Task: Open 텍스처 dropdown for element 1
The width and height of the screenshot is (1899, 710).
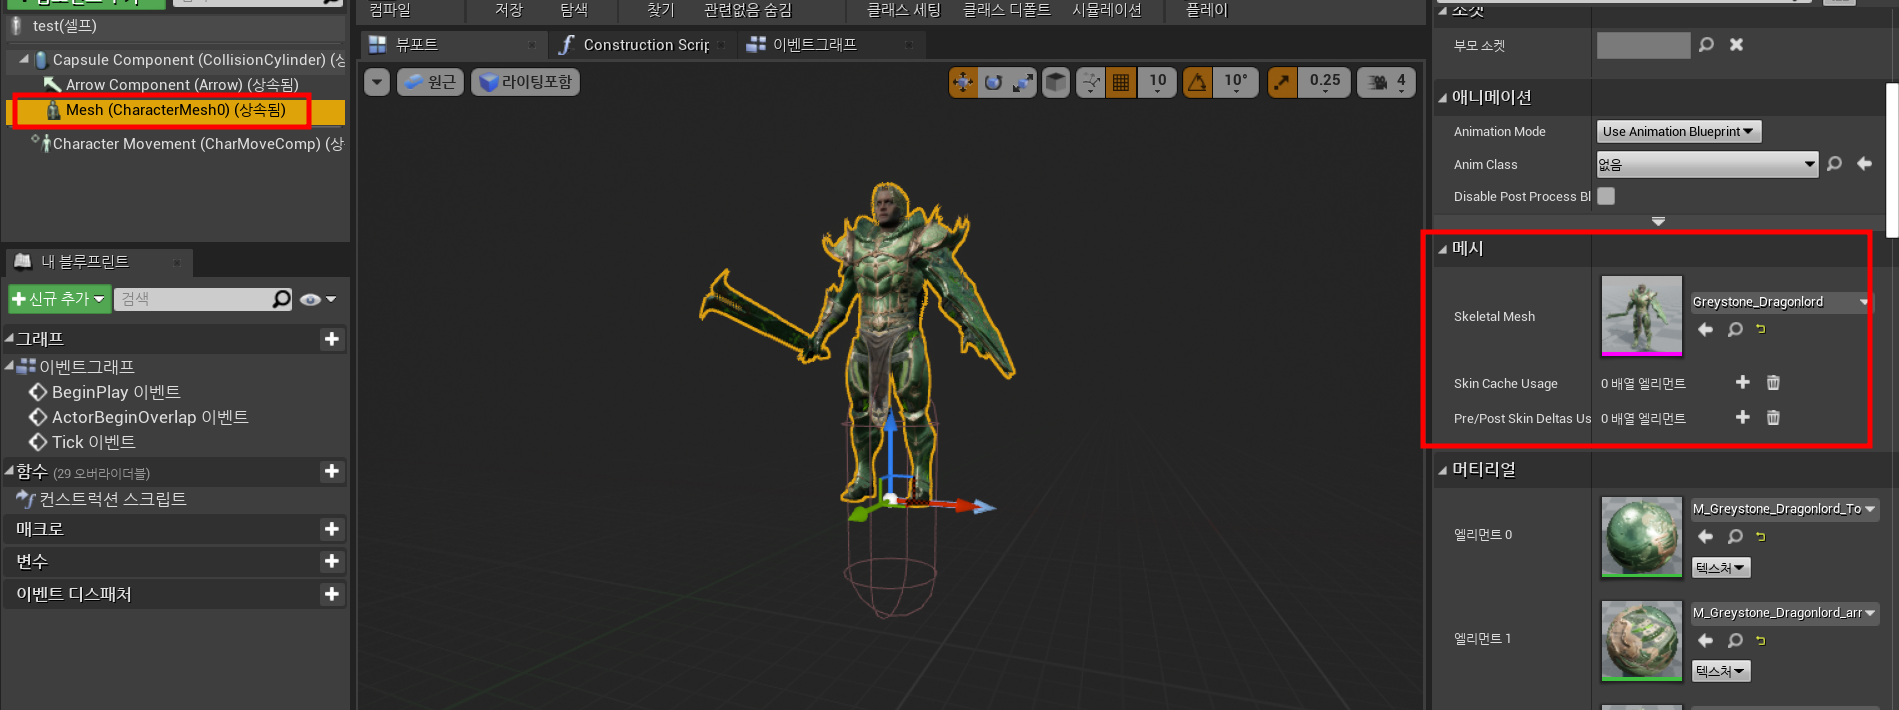Action: pyautogui.click(x=1720, y=672)
